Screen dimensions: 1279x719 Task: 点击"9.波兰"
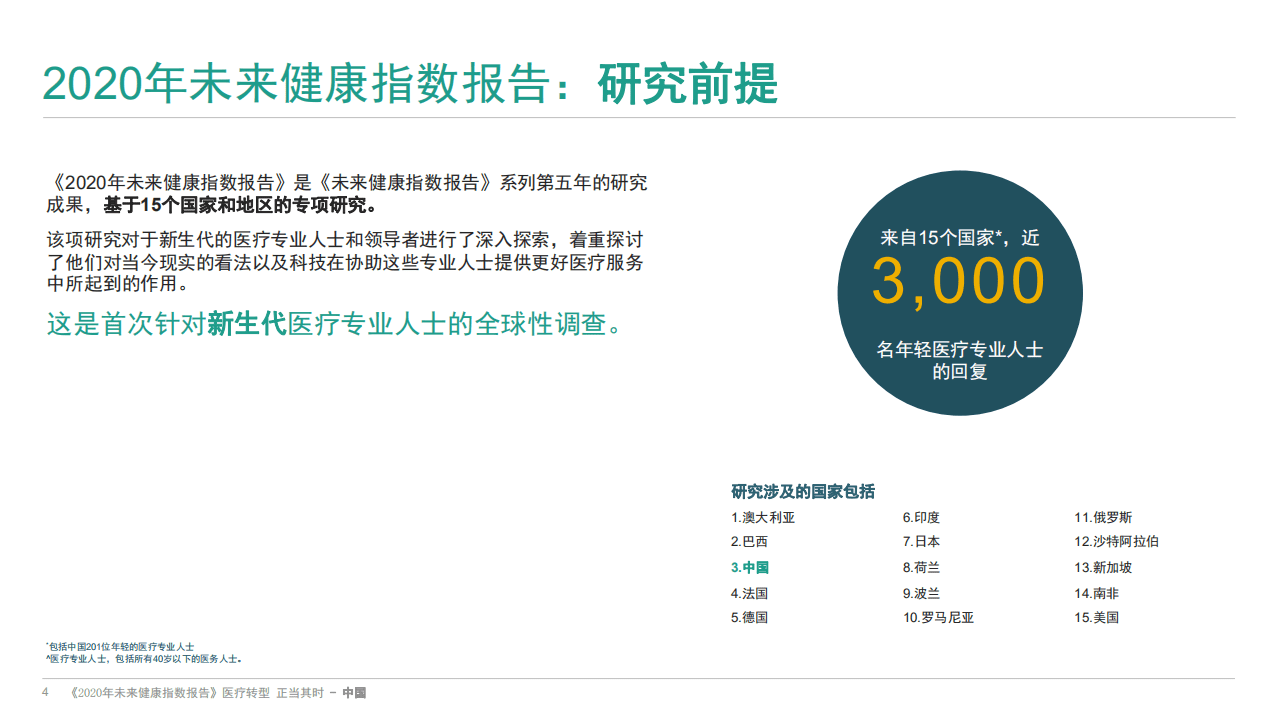click(920, 592)
